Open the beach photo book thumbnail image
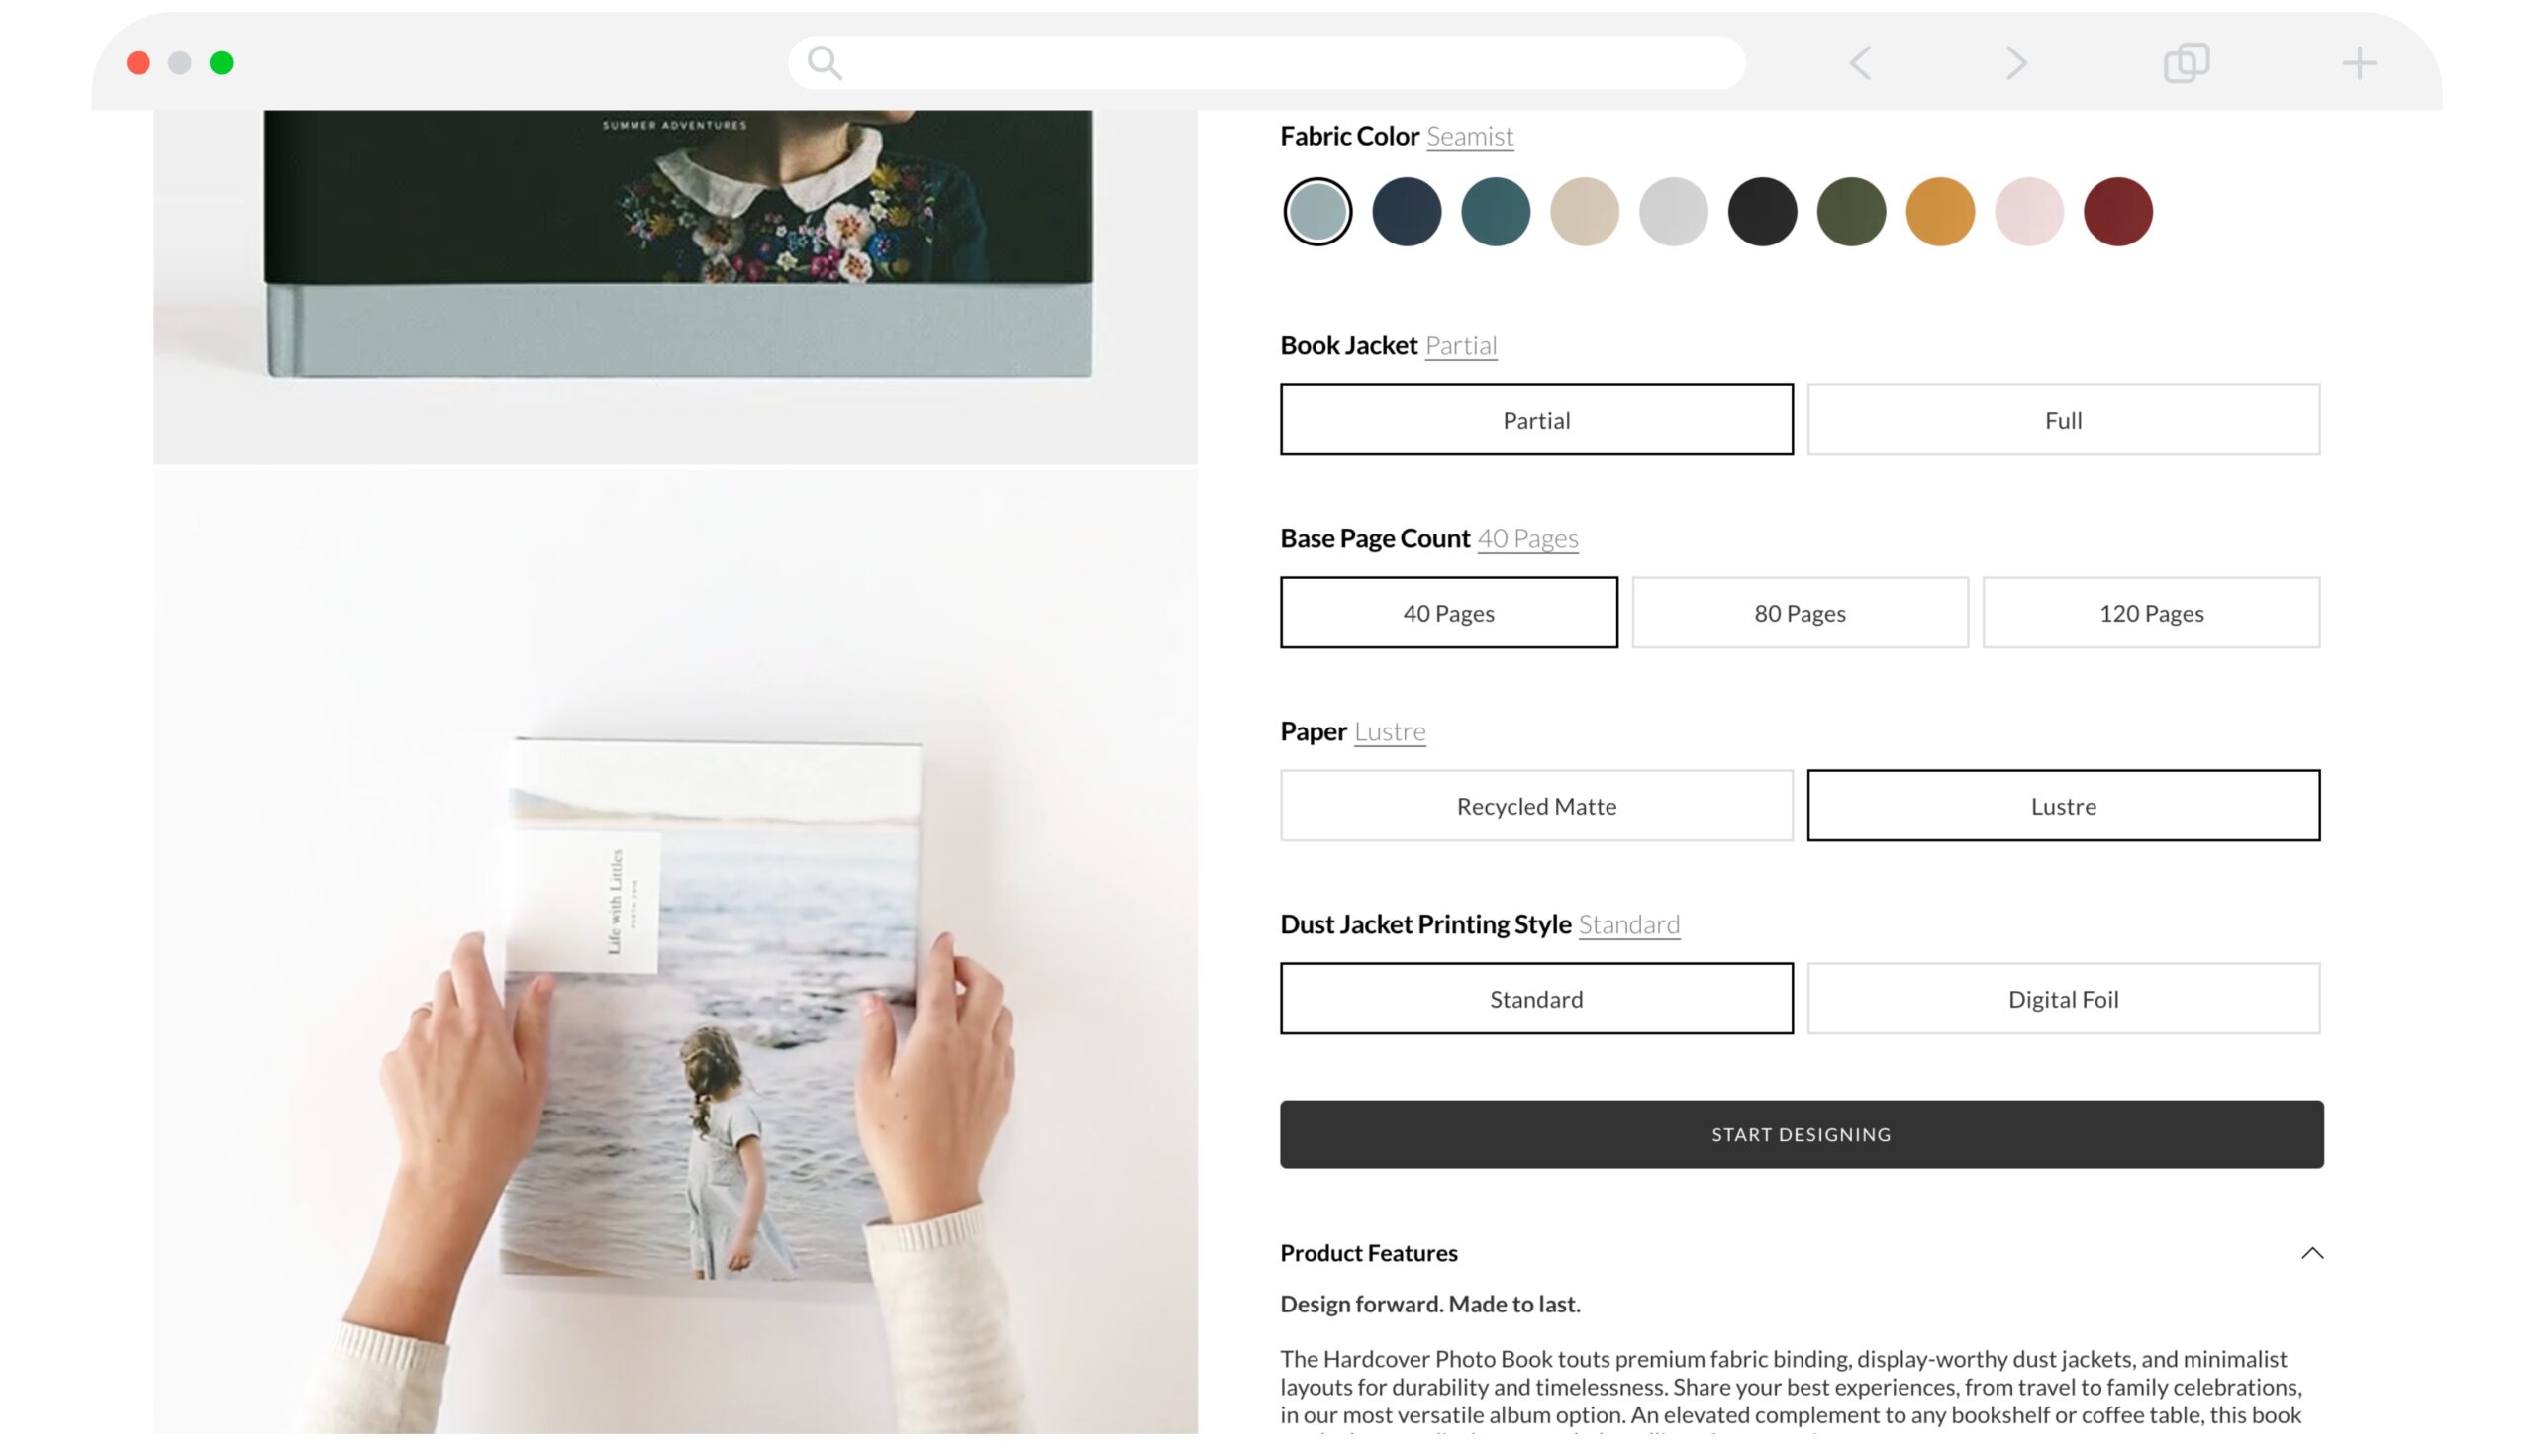 tap(675, 950)
